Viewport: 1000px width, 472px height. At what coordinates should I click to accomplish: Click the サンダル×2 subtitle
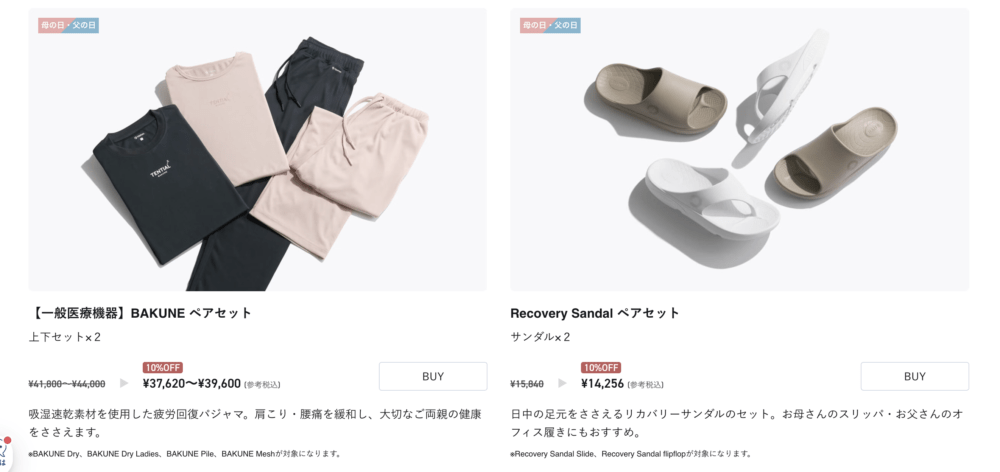click(540, 337)
